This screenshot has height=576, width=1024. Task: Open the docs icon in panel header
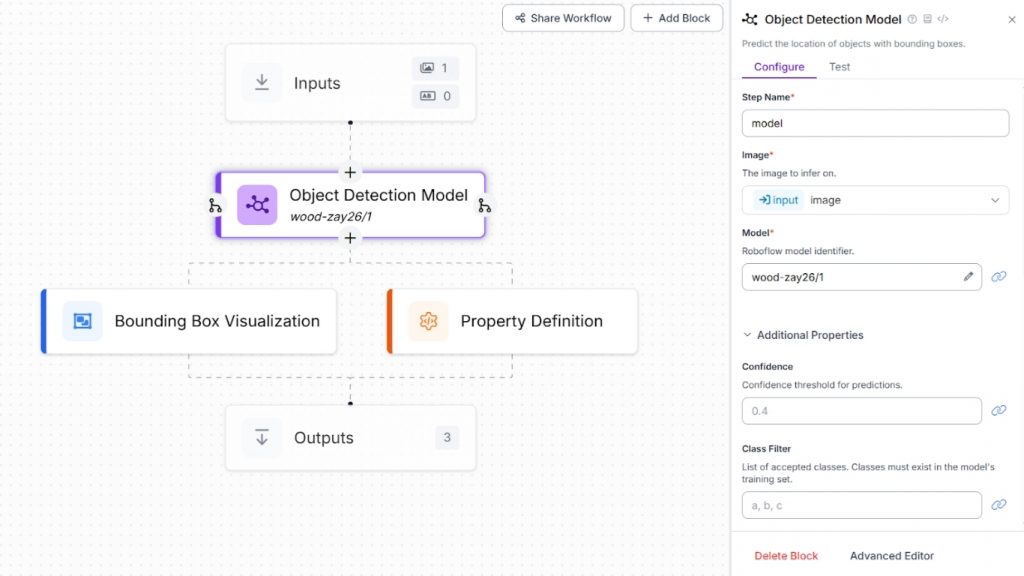[x=928, y=19]
